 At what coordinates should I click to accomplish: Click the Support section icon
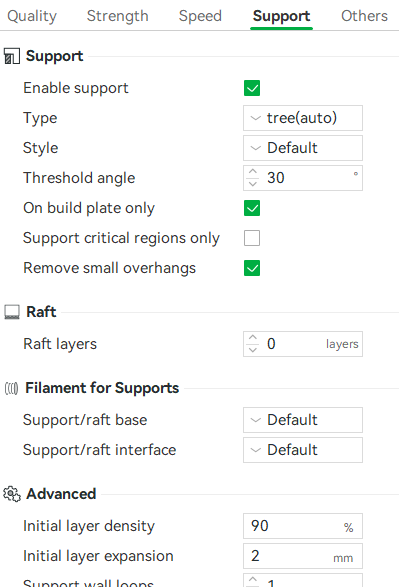pos(12,56)
